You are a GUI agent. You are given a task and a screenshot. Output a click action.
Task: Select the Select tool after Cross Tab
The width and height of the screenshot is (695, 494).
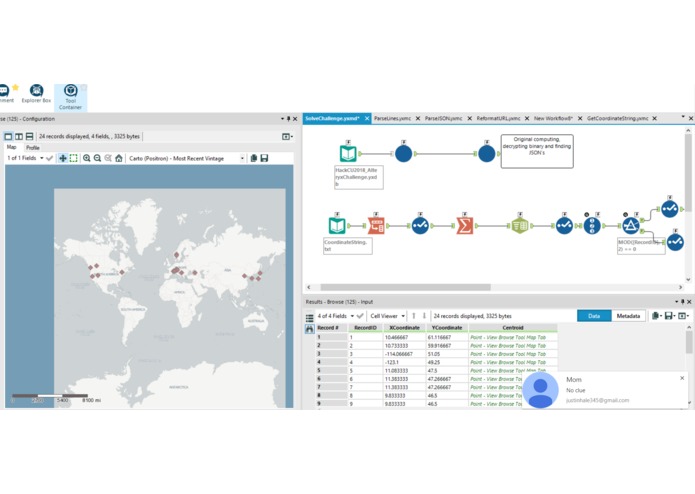click(564, 226)
